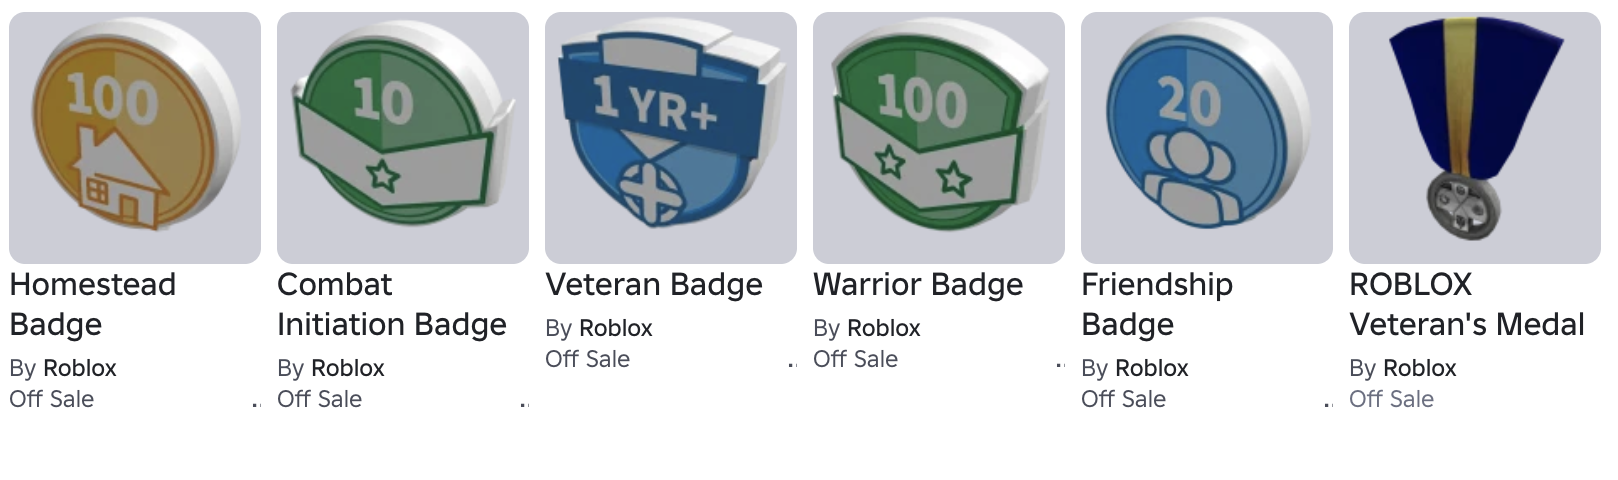Click Roblox creator link under Homestead Badge
Viewport: 1618px width, 480px height.
pos(80,368)
